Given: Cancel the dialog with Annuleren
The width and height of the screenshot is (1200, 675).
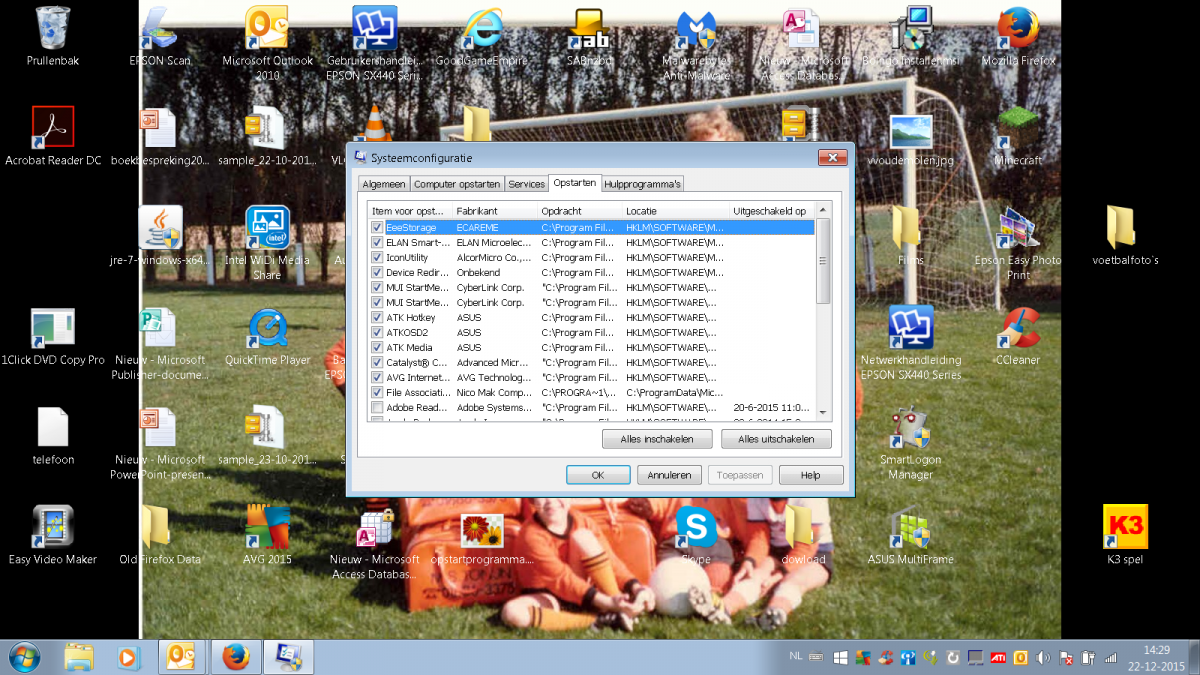Looking at the screenshot, I should 669,475.
